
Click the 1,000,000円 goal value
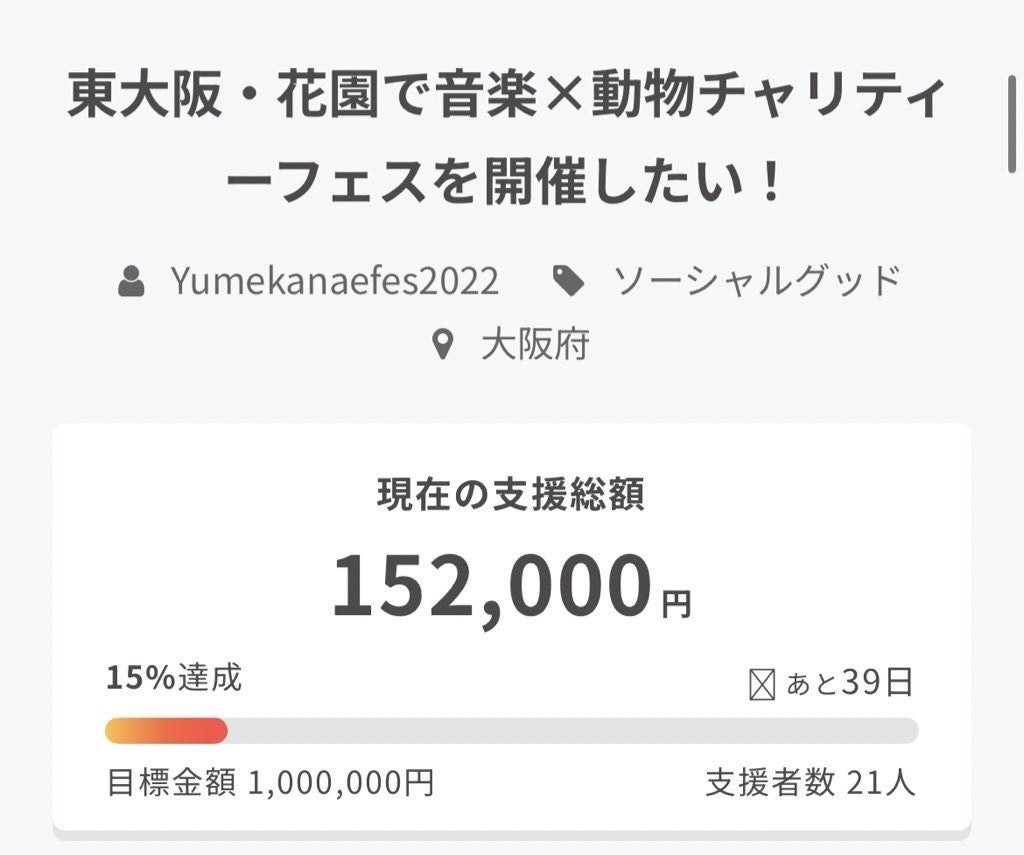coord(340,782)
